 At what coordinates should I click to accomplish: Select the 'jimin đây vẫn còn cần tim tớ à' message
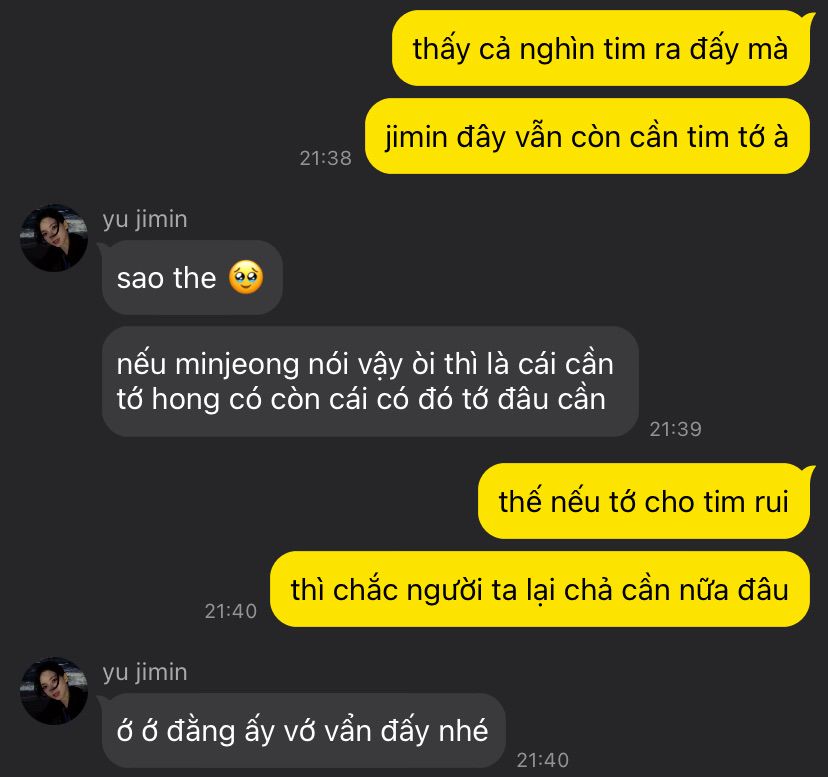[587, 136]
